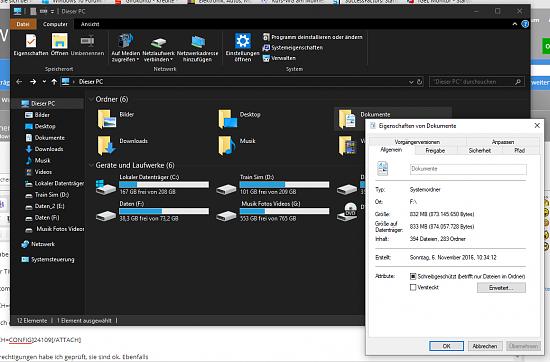Select Lokaler Datenträger (C:) drive icon
This screenshot has width=550, height=362.
click(106, 187)
